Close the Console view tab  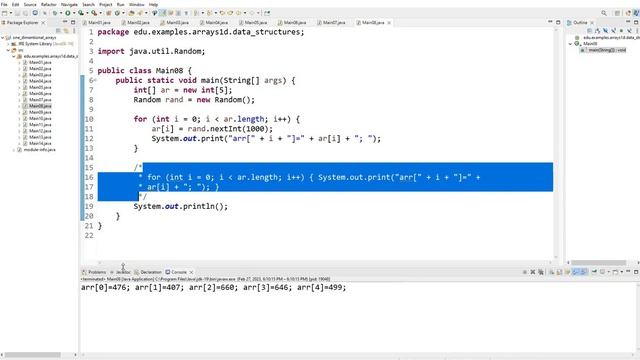(191, 272)
